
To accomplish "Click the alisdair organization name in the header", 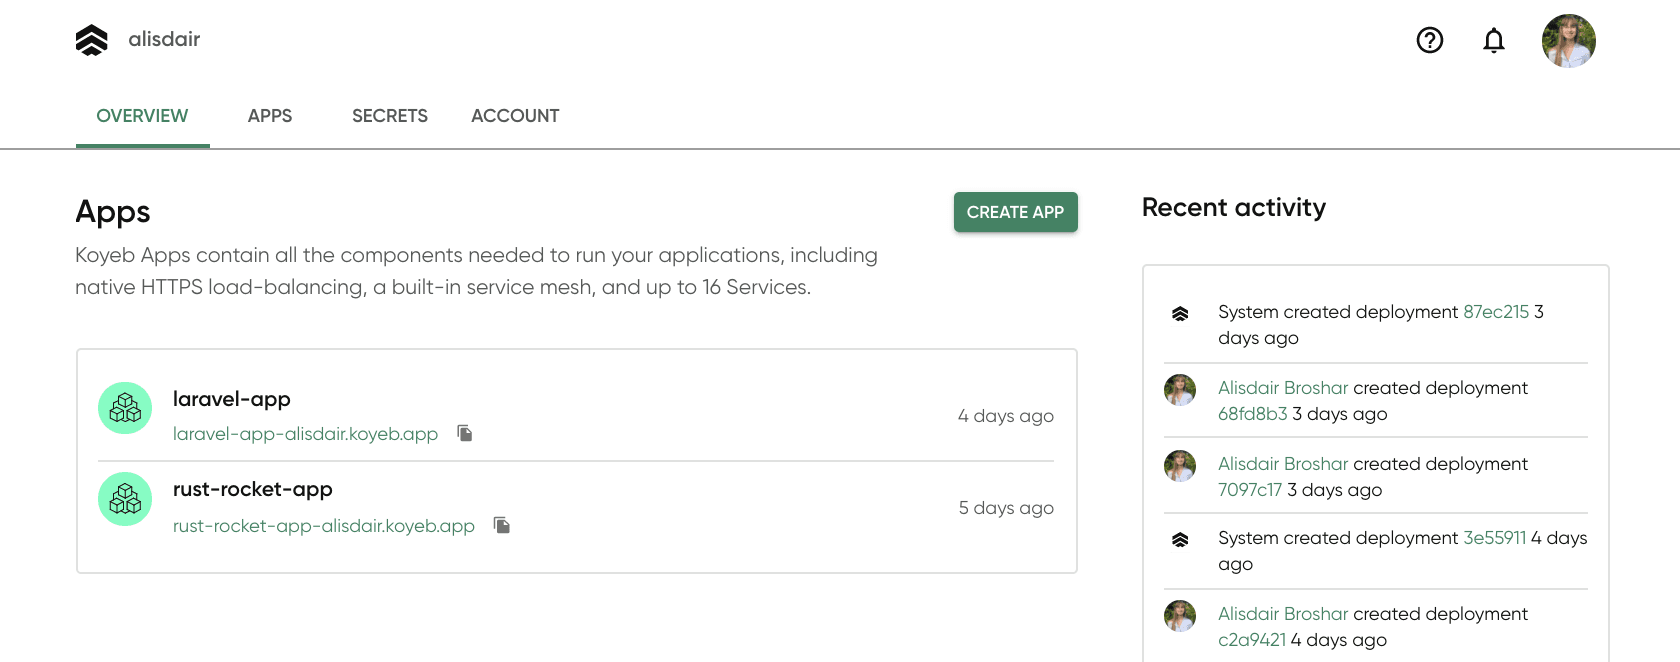I will [x=164, y=39].
